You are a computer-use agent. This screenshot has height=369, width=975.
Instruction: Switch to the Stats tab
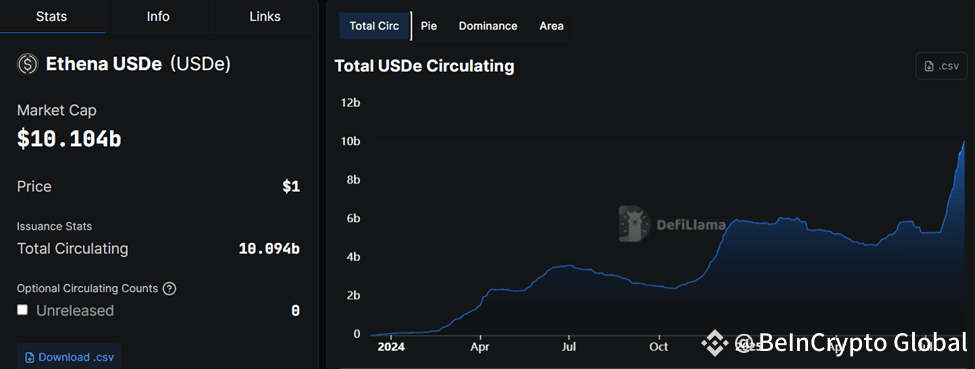52,17
